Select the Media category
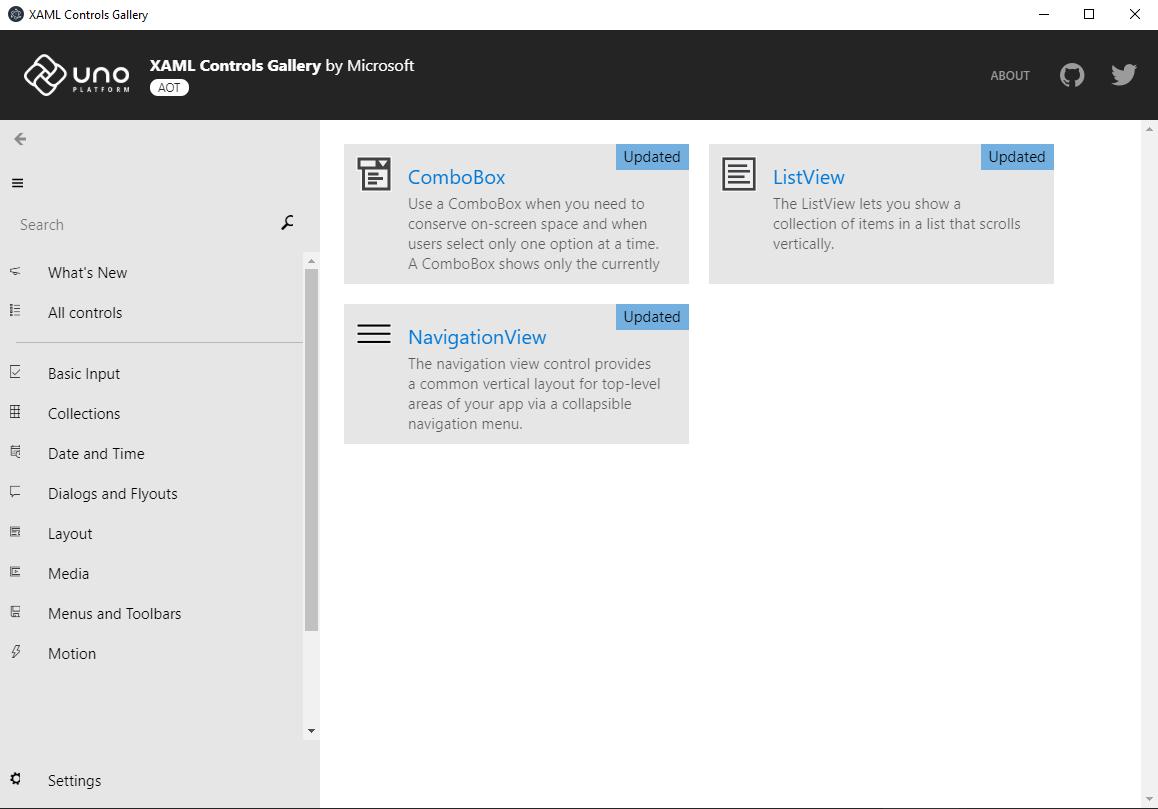 [x=71, y=572]
